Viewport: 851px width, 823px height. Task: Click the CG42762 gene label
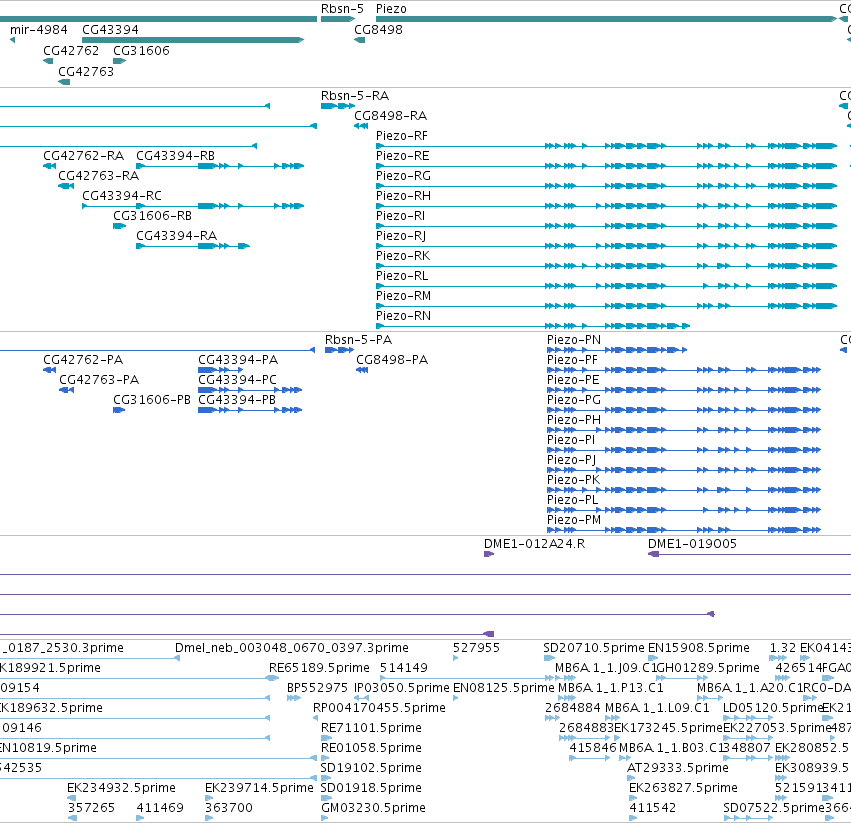(71, 51)
